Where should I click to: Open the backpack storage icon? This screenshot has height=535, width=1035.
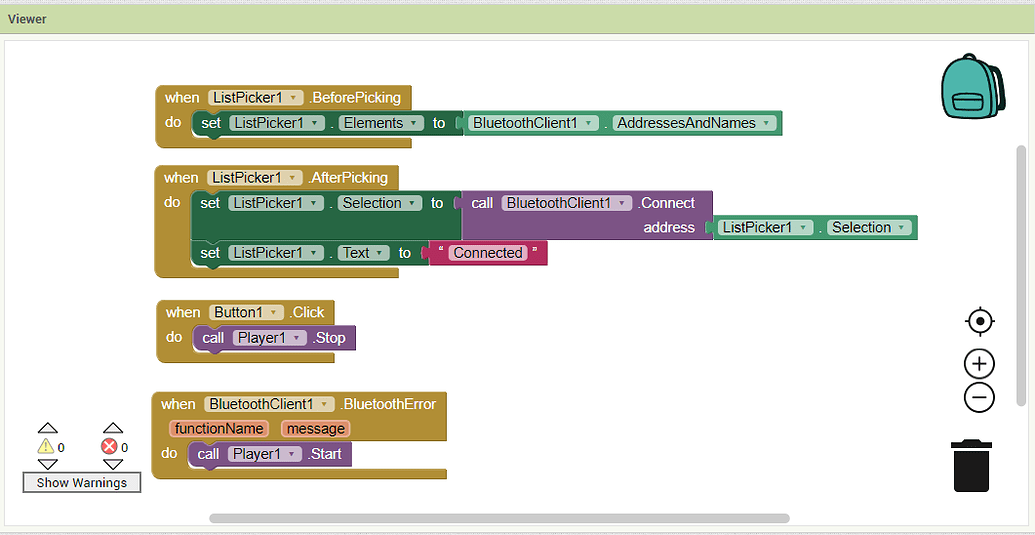pyautogui.click(x=971, y=88)
